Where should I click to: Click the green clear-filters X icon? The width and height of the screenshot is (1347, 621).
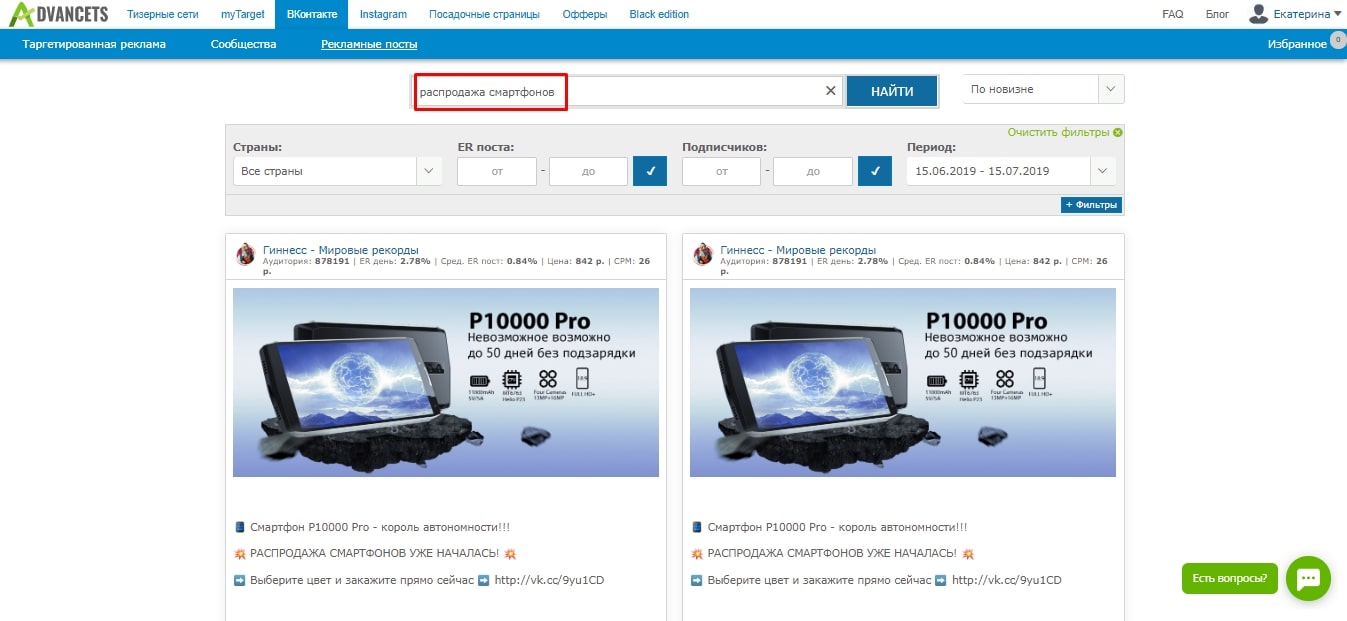pyautogui.click(x=1117, y=132)
